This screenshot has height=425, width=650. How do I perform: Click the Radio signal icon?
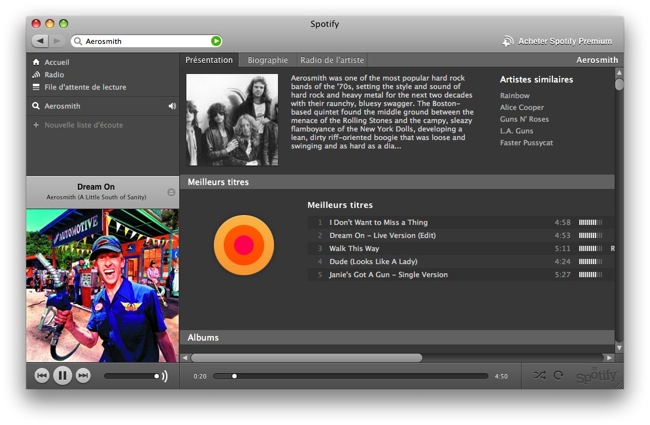coord(36,75)
